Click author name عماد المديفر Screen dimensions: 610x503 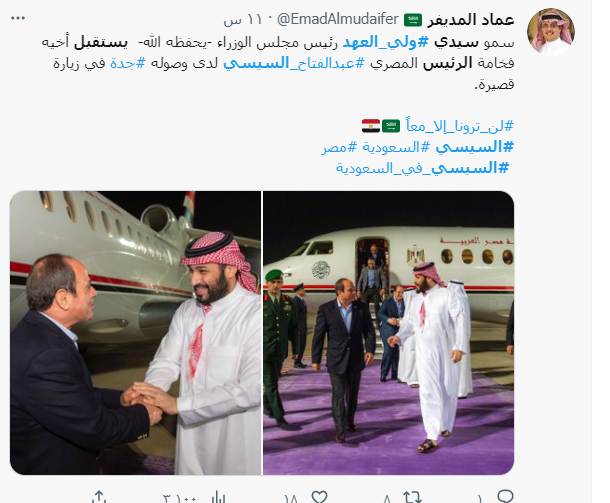(x=471, y=19)
